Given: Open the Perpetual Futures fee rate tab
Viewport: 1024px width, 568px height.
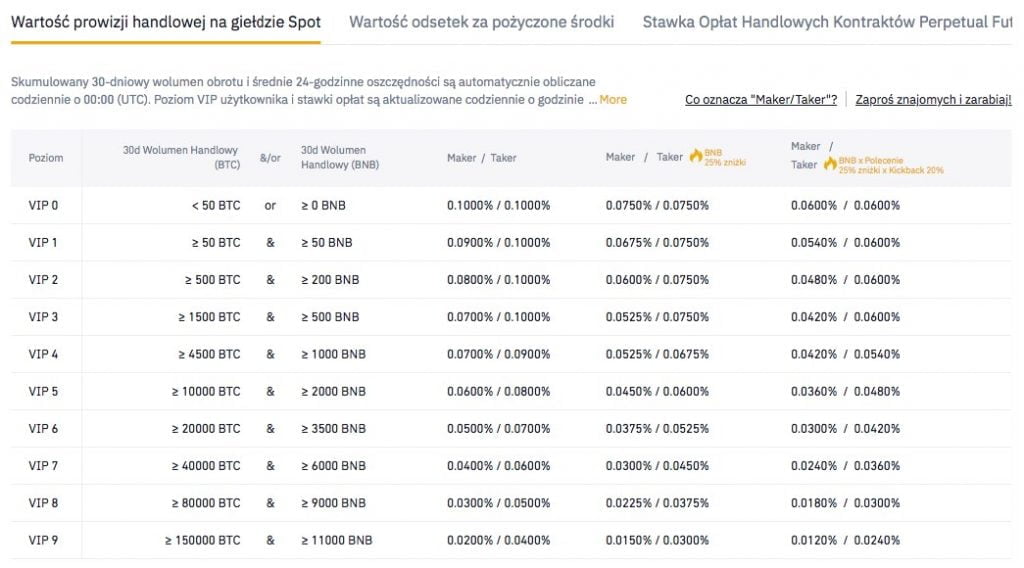Looking at the screenshot, I should 827,22.
